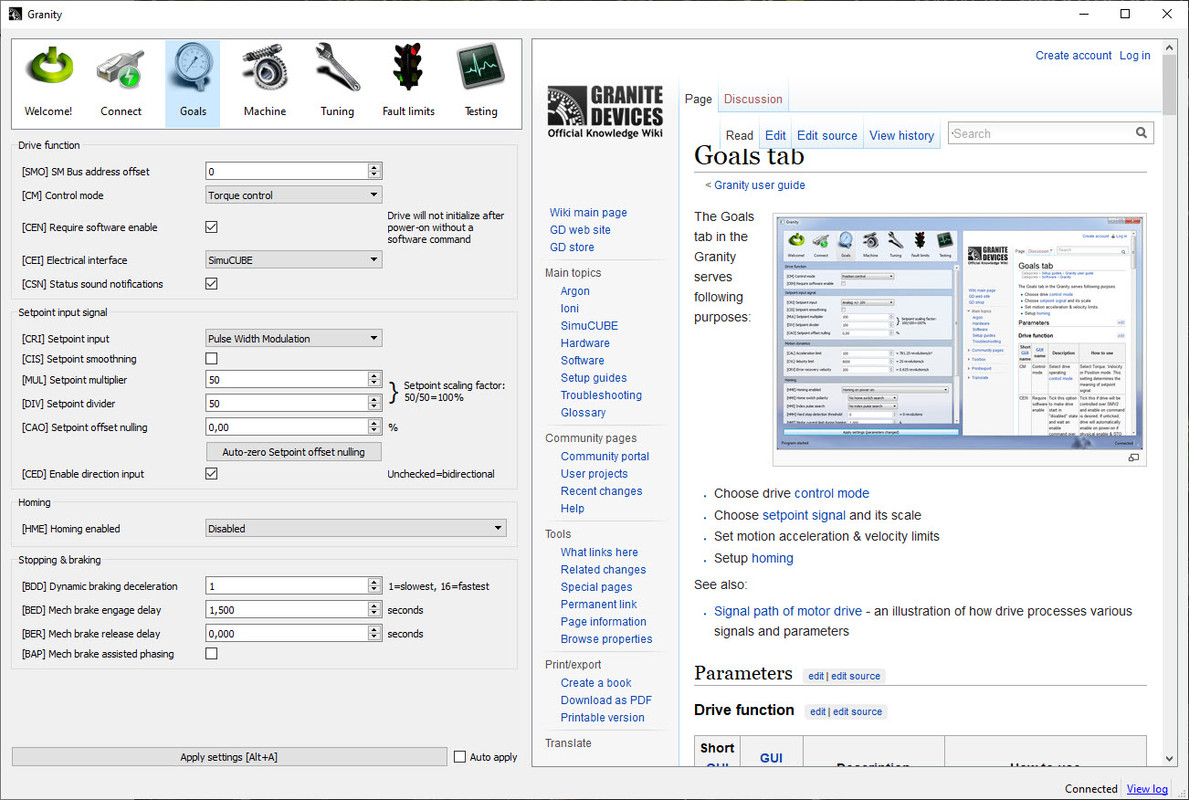Open the Electrical interface dropdown
Screen dimensions: 1189x800
[x=293, y=259]
